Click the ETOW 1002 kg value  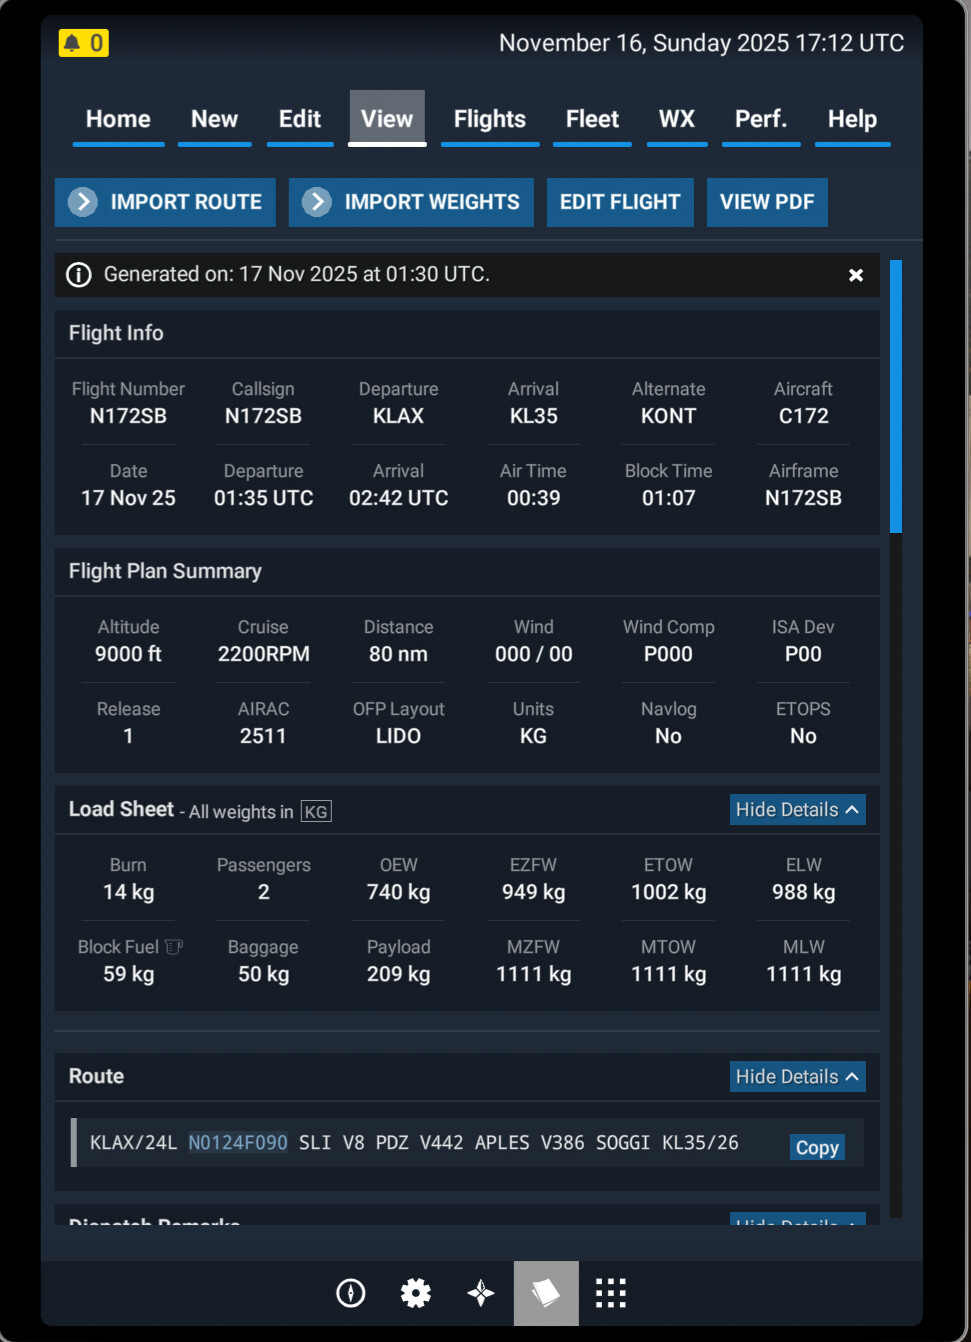coord(668,892)
